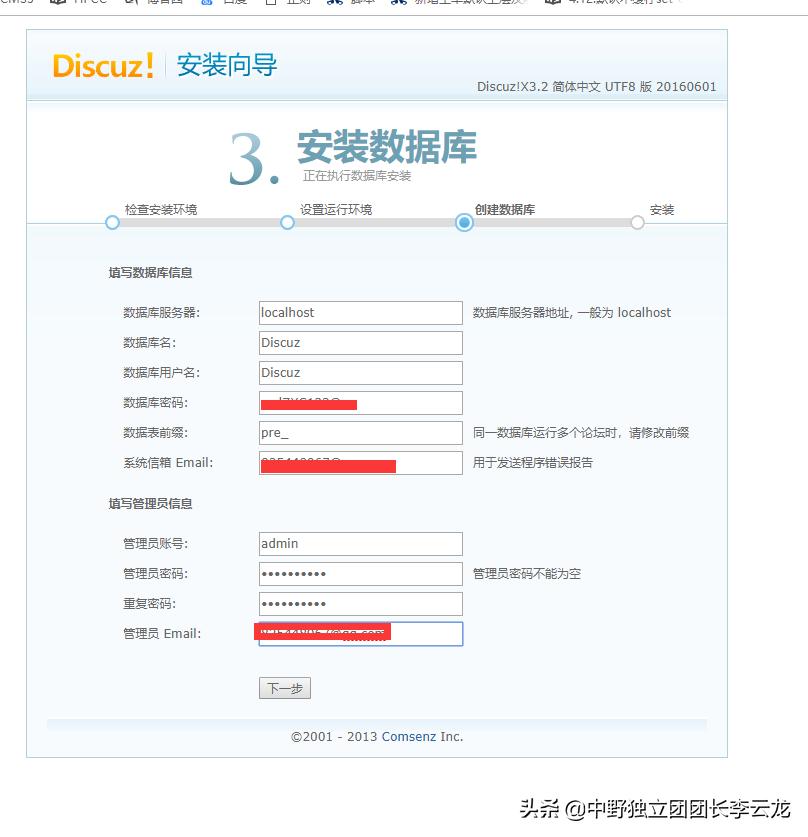Select the highlighted 创建数据库 step circle
The width and height of the screenshot is (808, 837).
tap(463, 222)
